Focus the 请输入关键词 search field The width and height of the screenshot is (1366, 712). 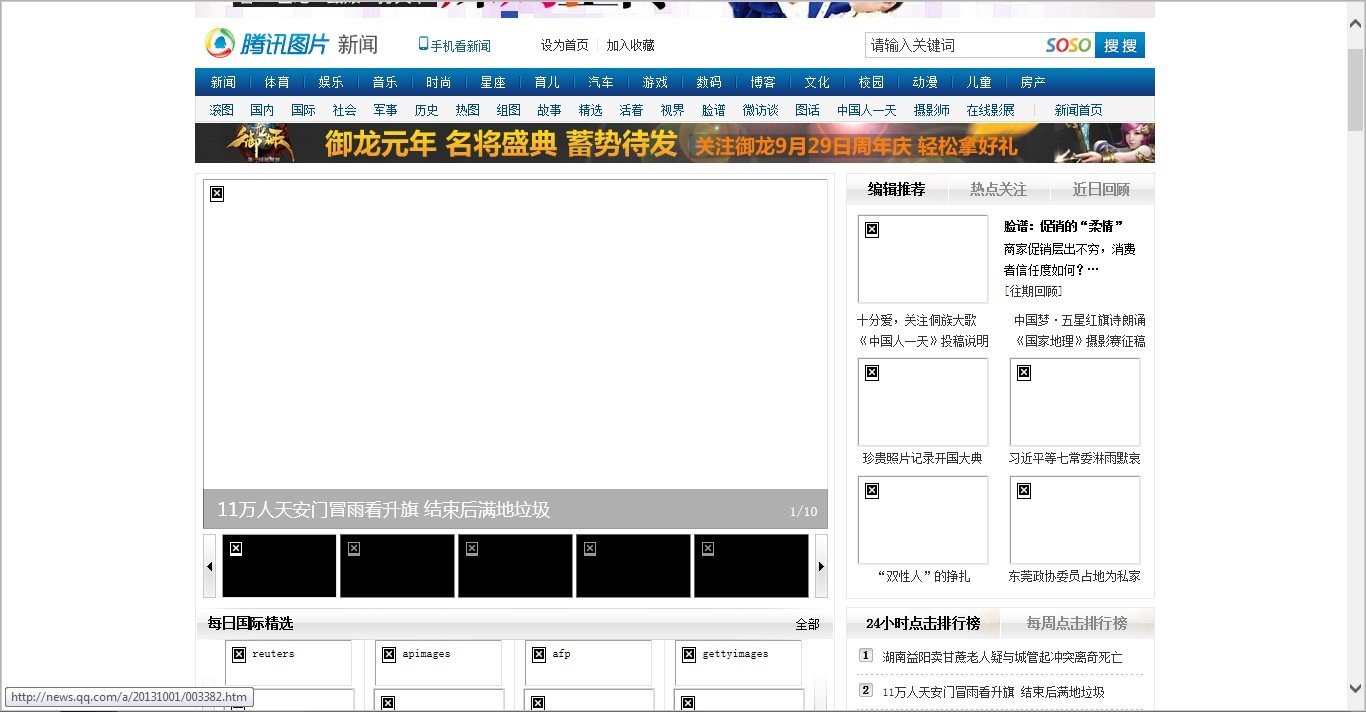(950, 45)
